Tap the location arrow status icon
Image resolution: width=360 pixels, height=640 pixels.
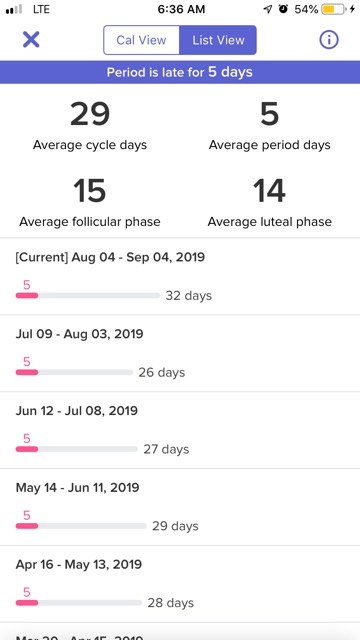pyautogui.click(x=268, y=9)
